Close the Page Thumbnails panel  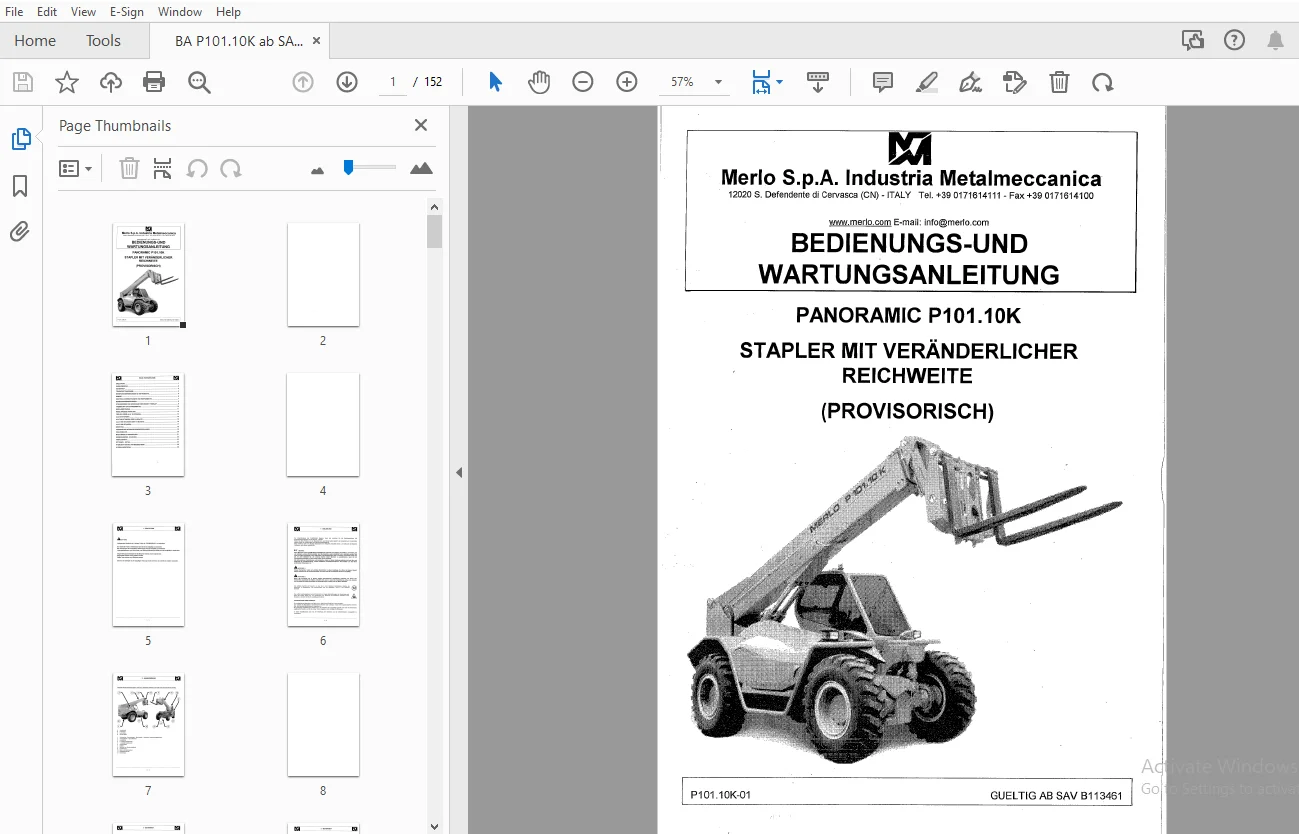[x=421, y=125]
